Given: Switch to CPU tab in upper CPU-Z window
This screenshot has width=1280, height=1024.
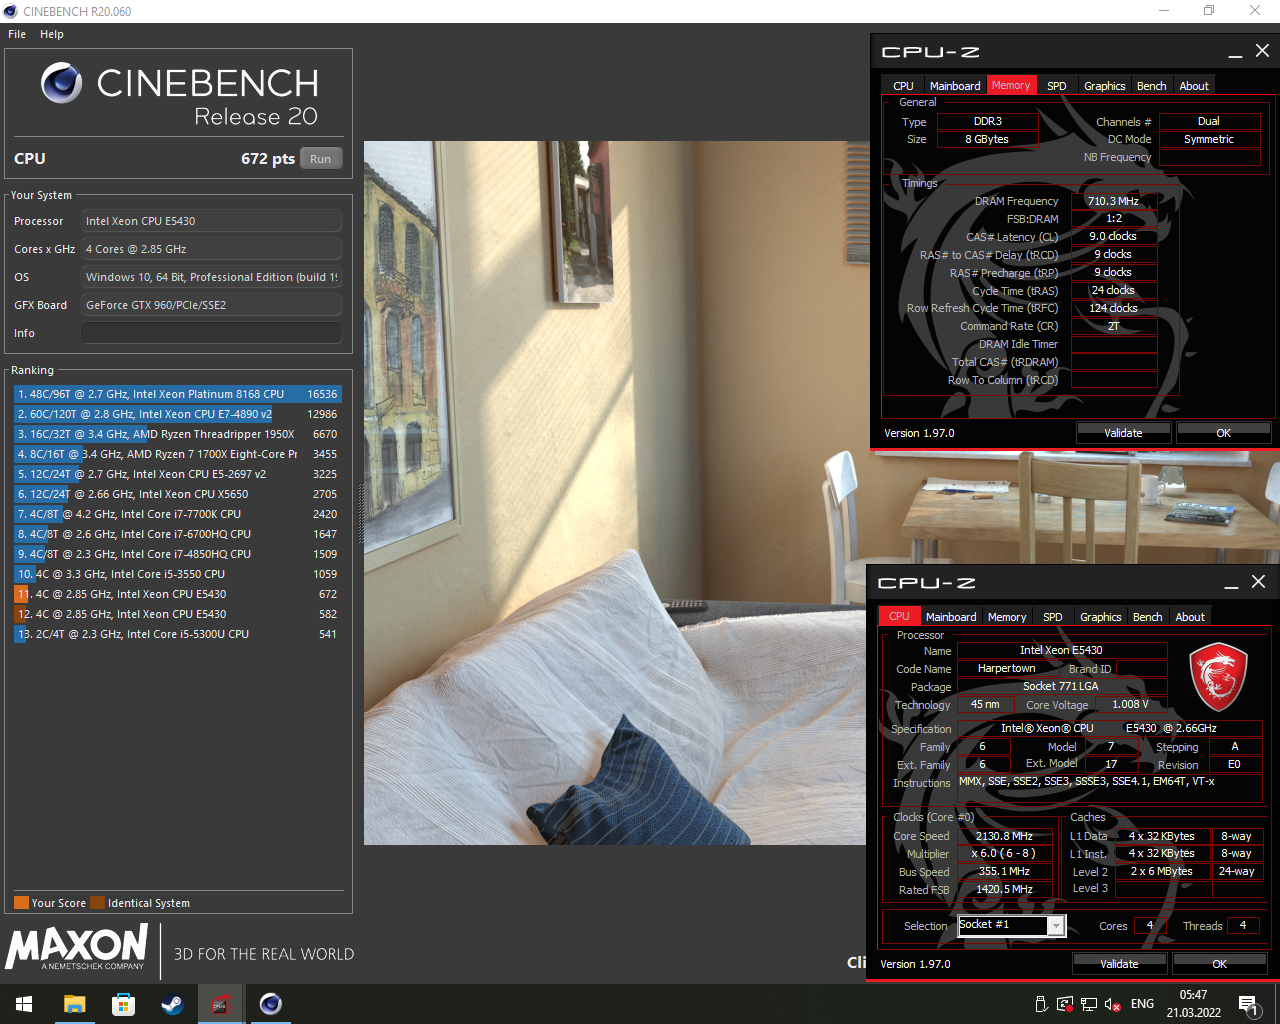Looking at the screenshot, I should pyautogui.click(x=903, y=86).
